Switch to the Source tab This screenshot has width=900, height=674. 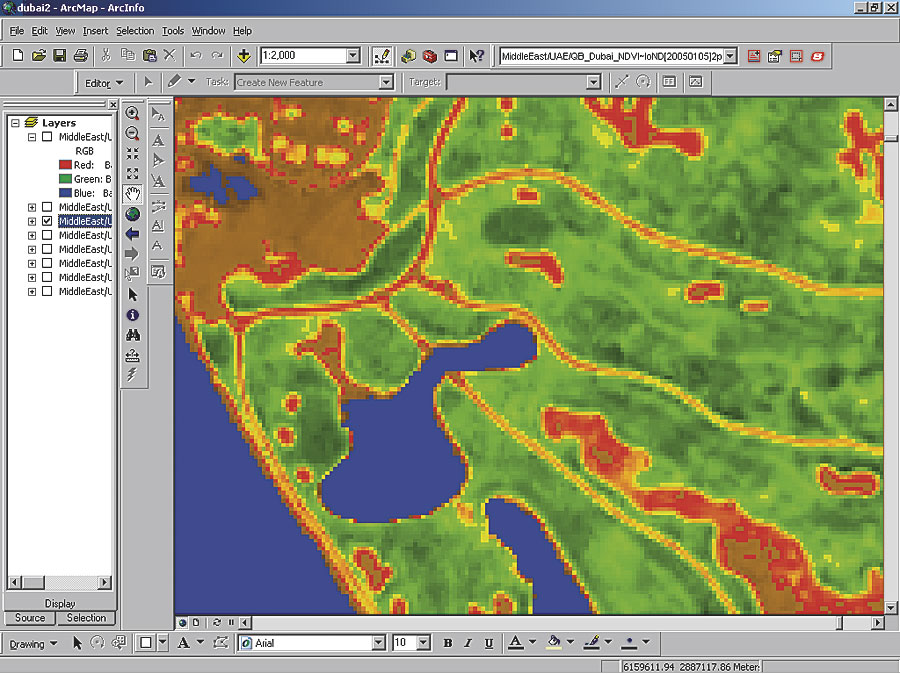[x=30, y=618]
